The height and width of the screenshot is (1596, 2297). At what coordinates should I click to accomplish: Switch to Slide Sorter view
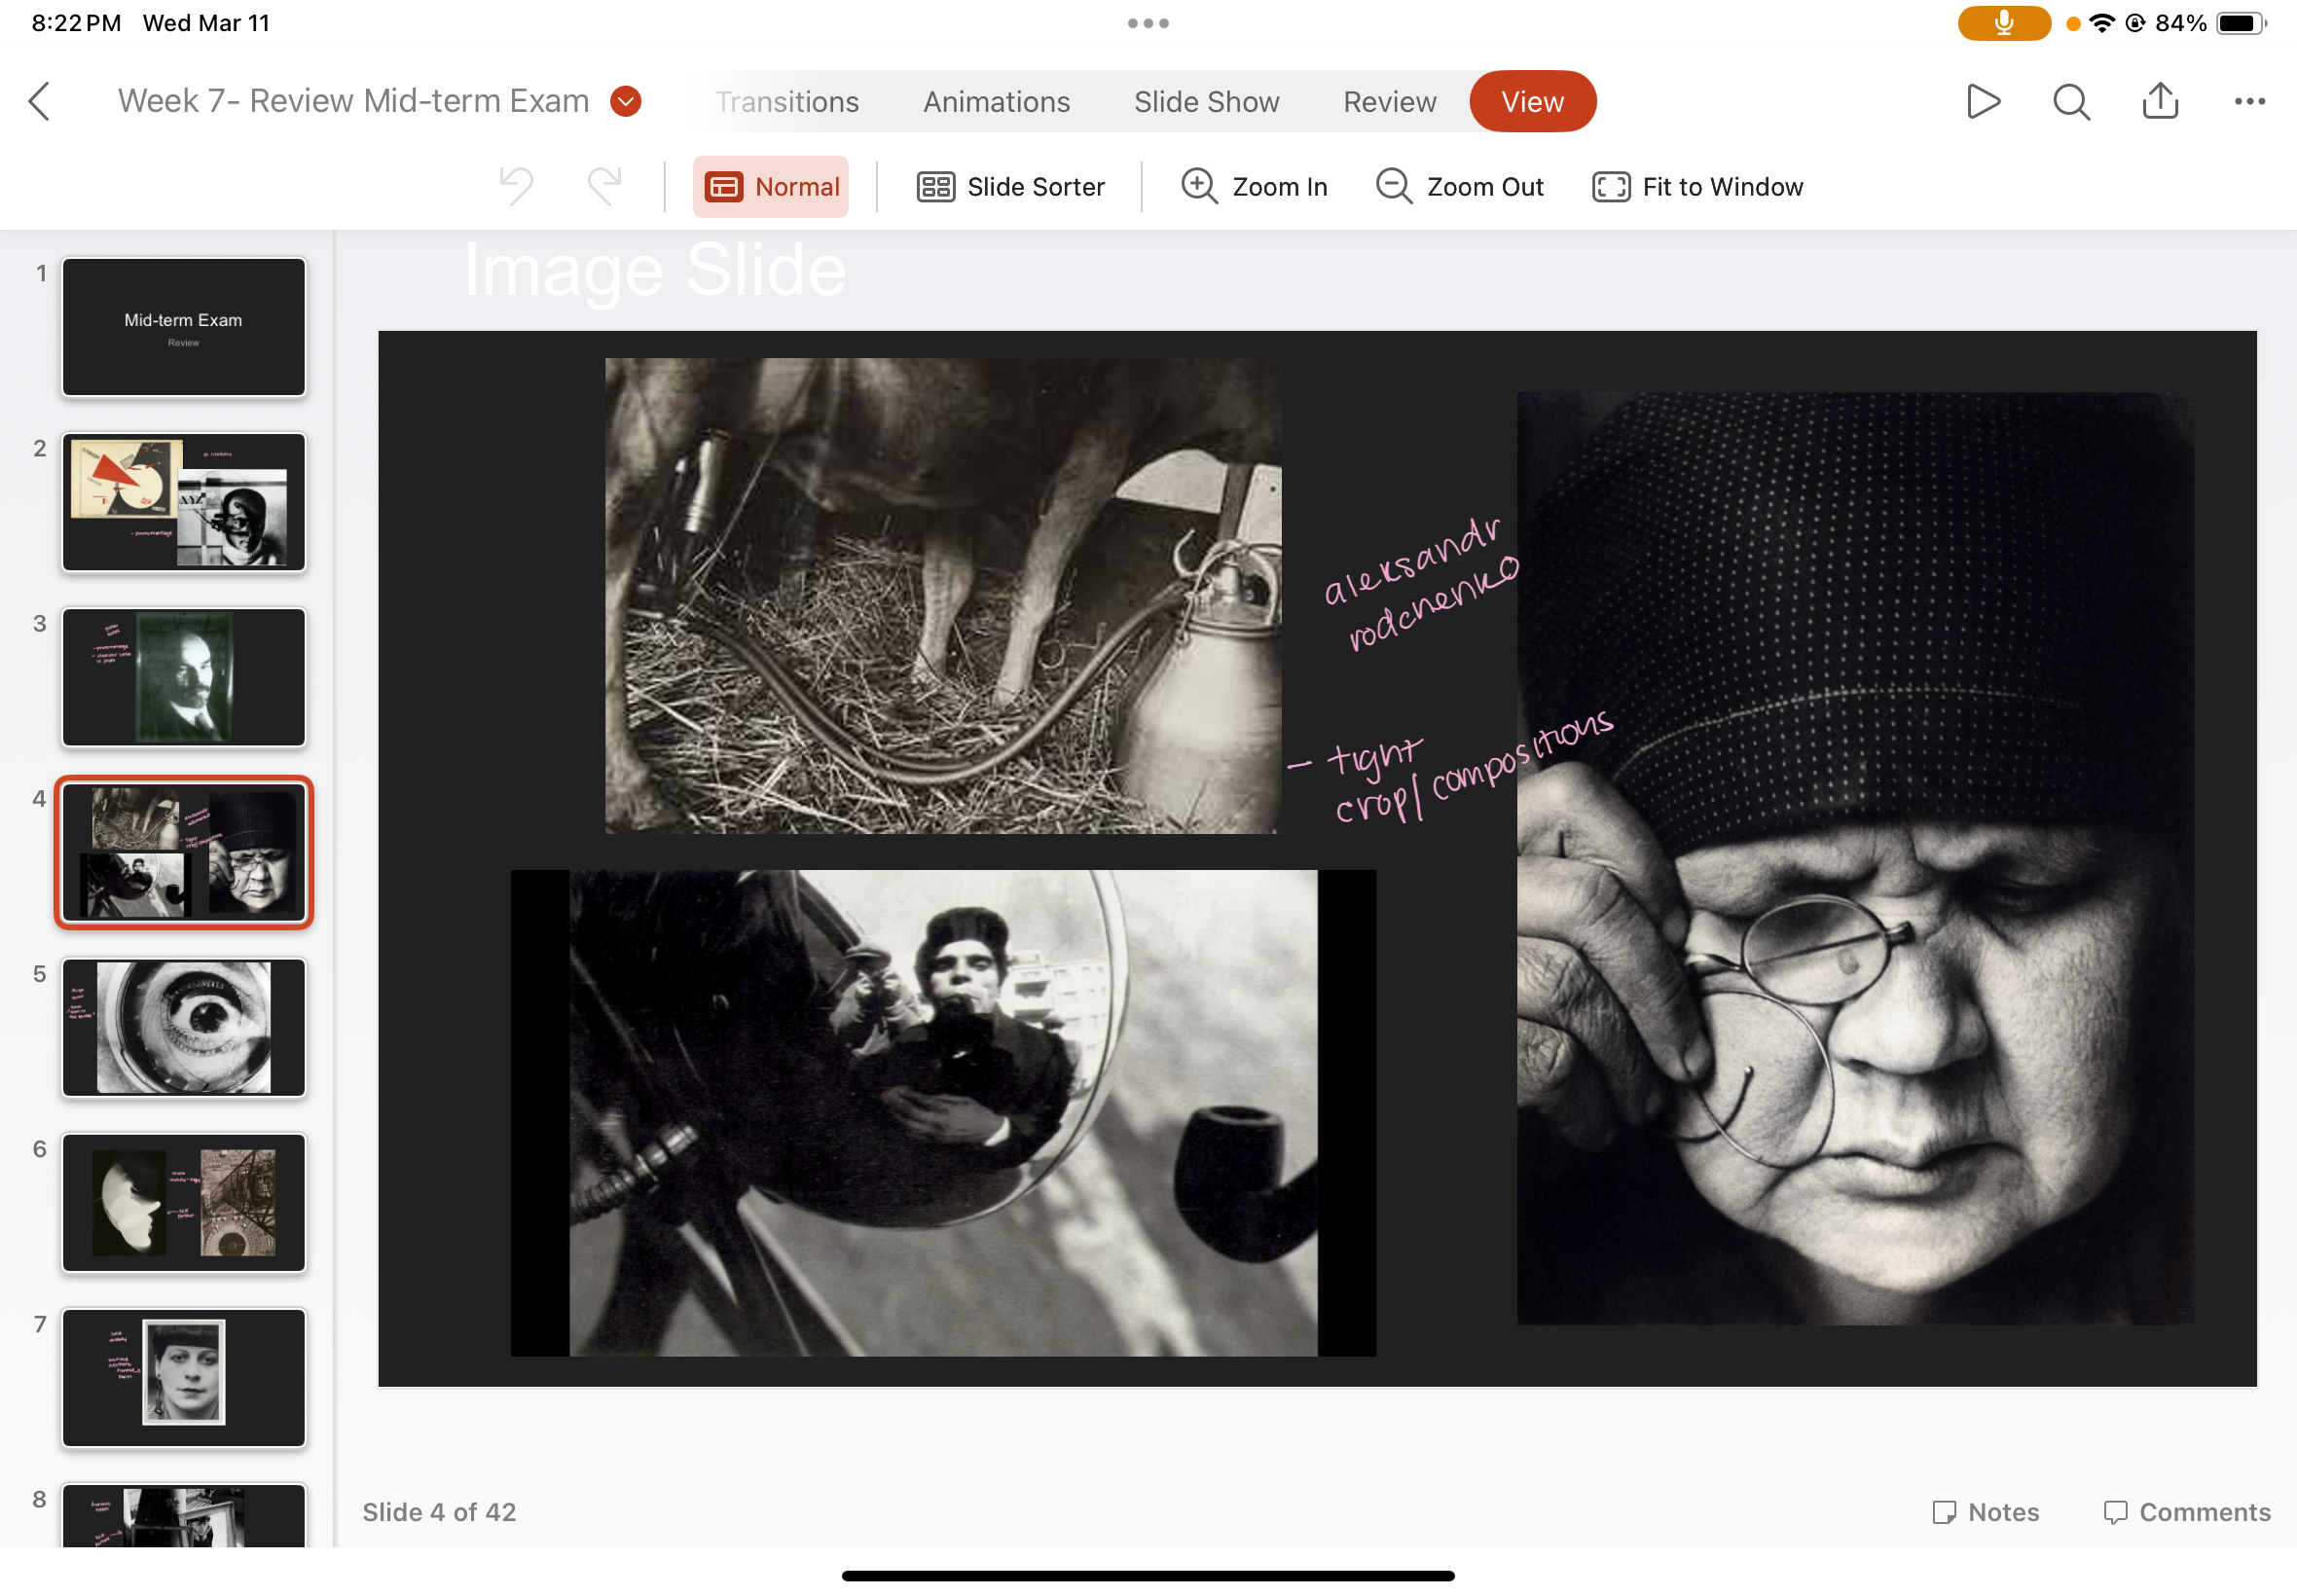point(1010,187)
